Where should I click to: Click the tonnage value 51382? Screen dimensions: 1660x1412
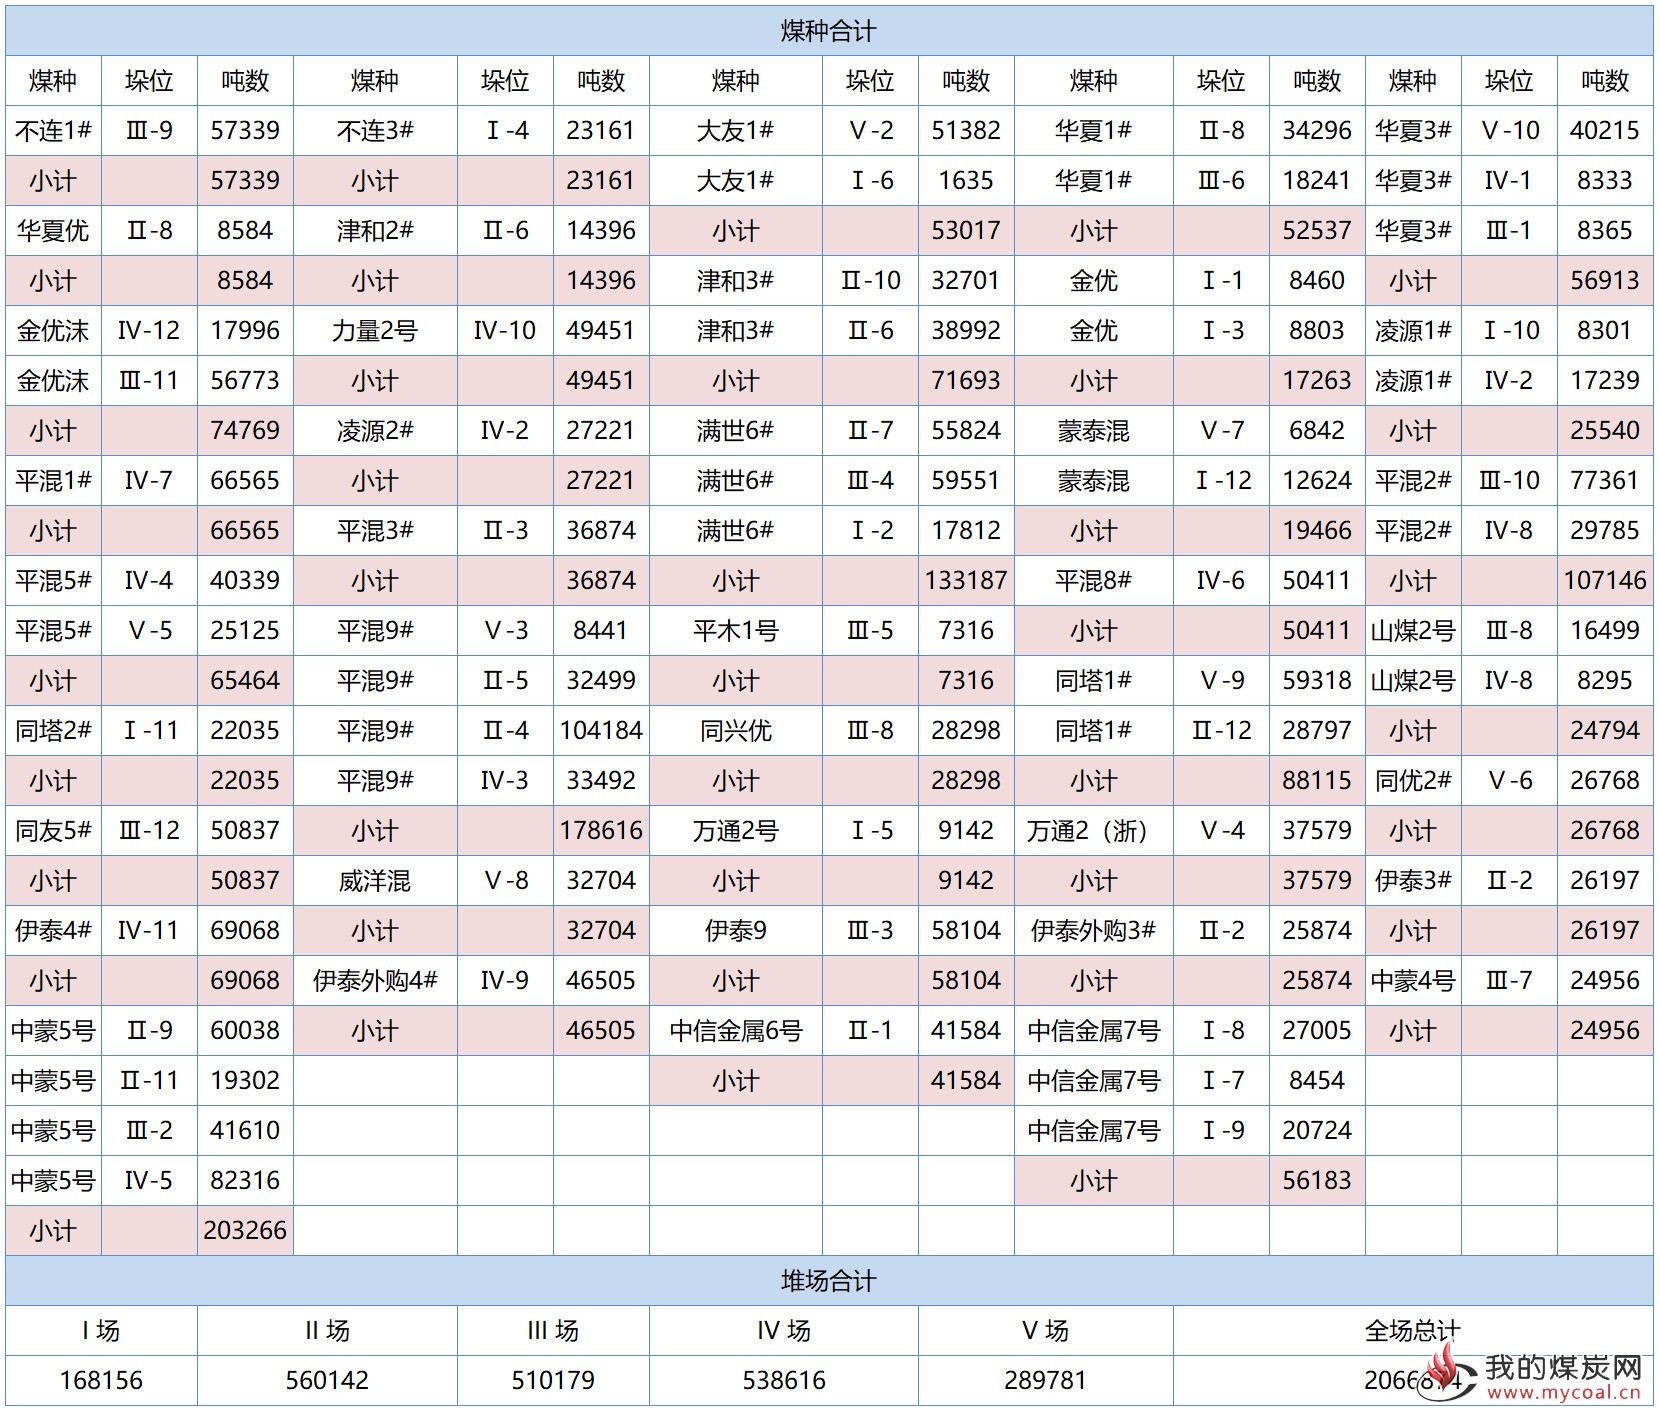966,130
